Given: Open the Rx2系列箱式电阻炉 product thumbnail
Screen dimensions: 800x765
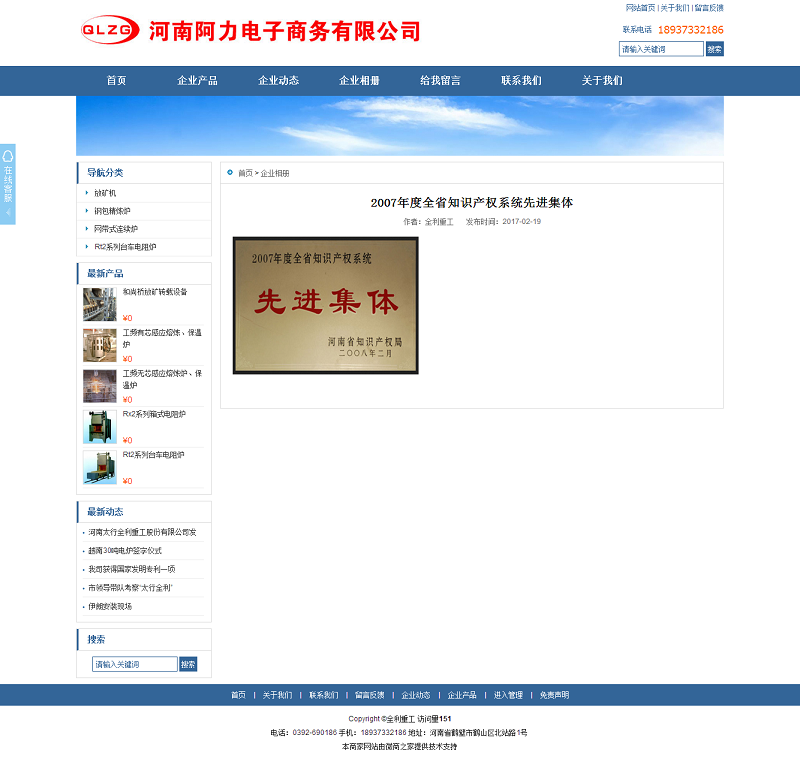Looking at the screenshot, I should [x=99, y=426].
